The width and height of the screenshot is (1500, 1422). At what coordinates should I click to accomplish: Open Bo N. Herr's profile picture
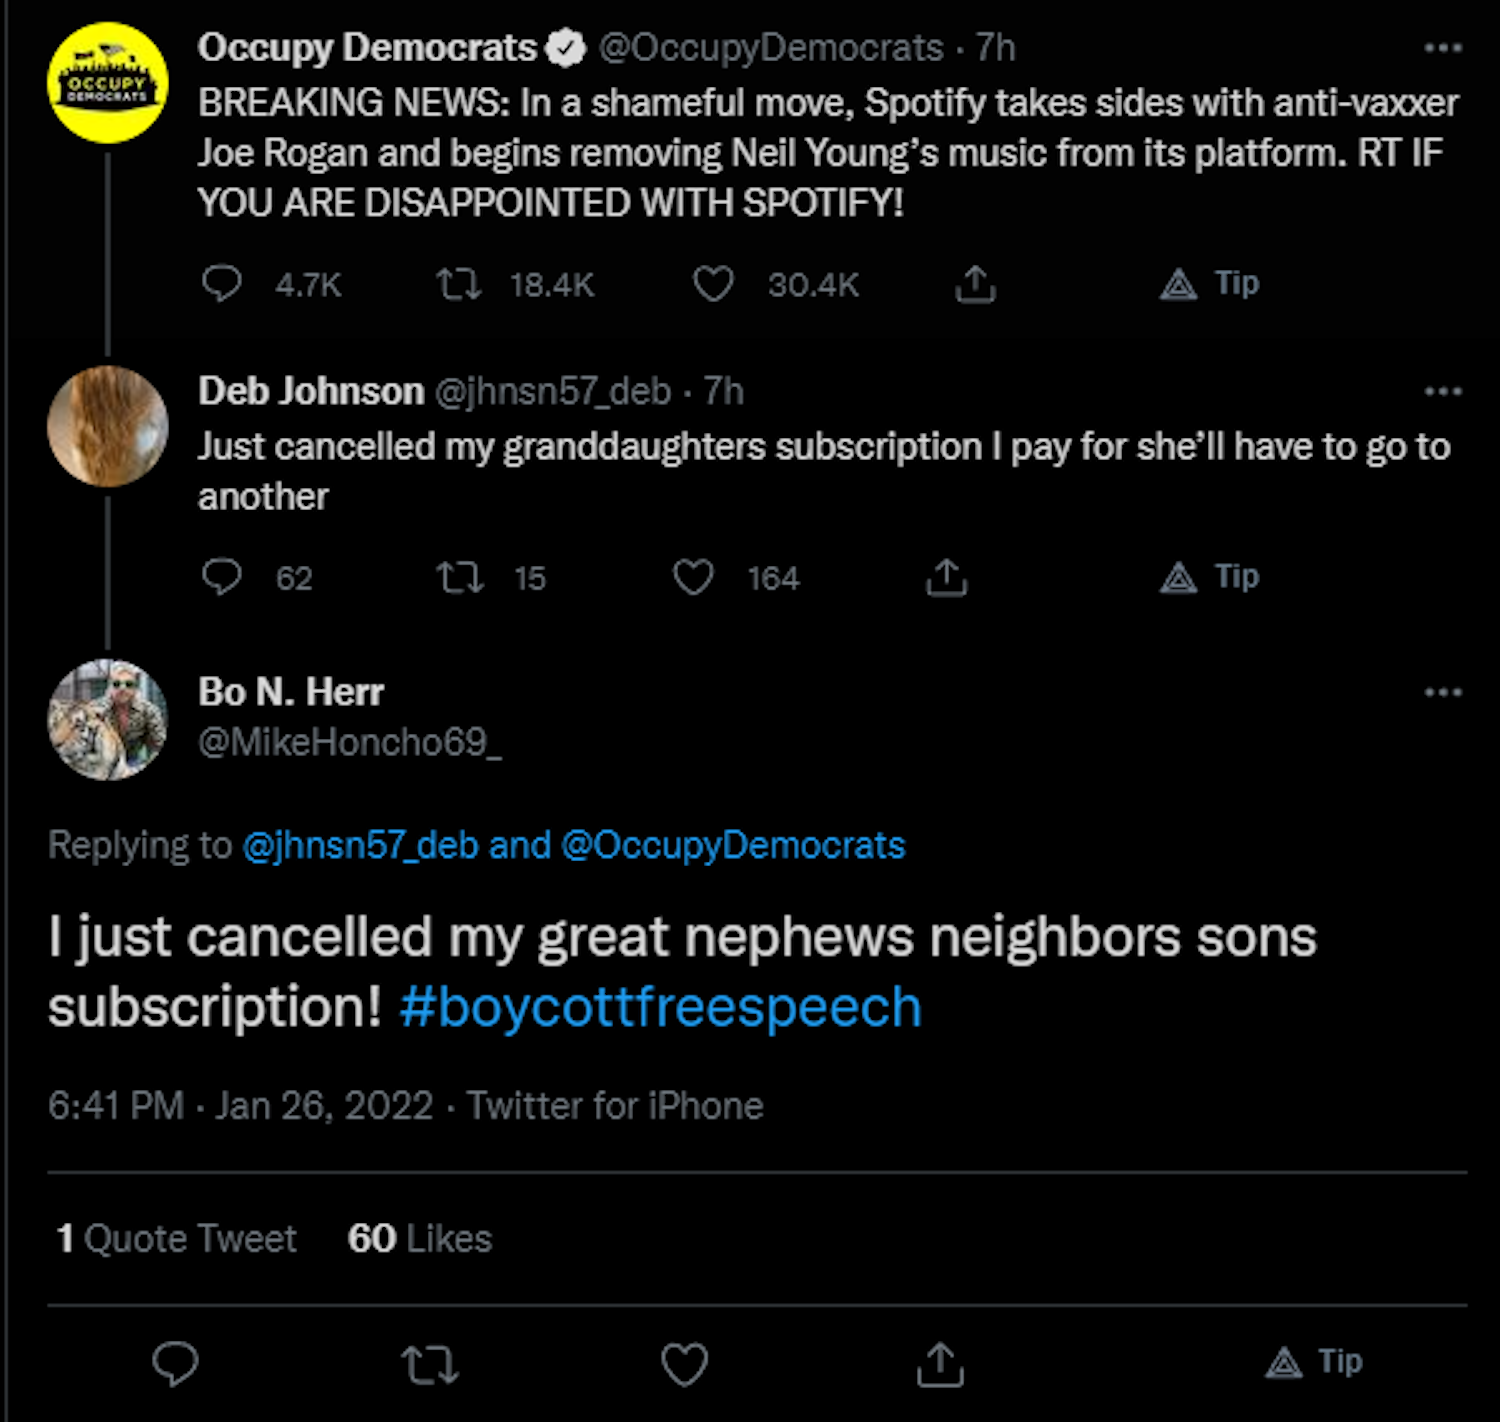108,720
